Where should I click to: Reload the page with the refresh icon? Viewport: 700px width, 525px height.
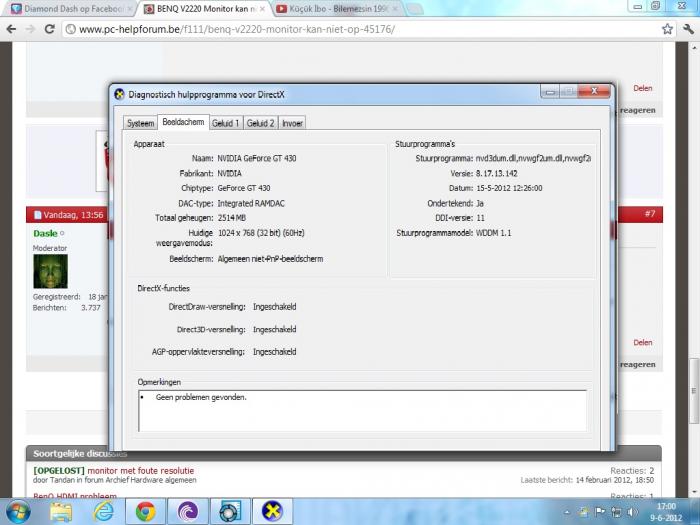coord(50,29)
